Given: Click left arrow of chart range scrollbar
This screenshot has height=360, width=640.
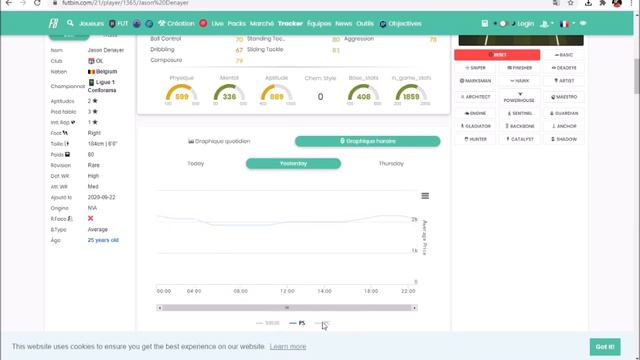Looking at the screenshot, I should pos(160,308).
